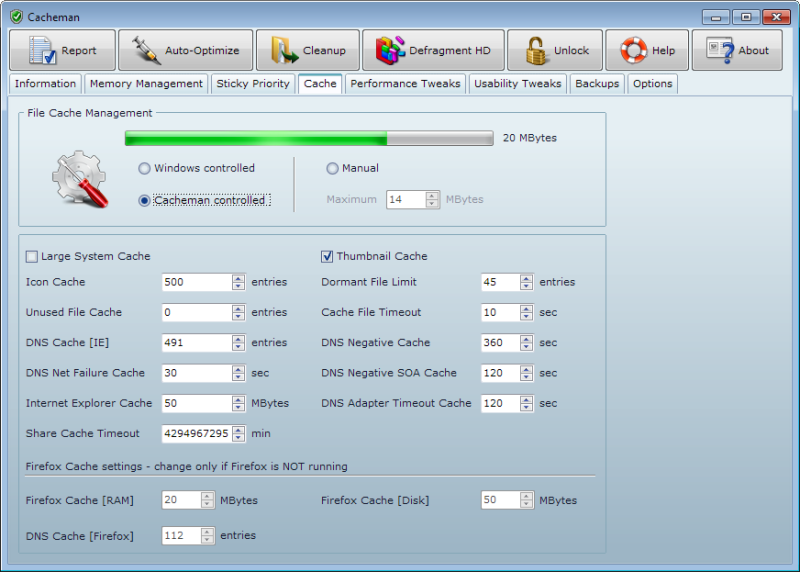Switch to Performance Tweaks tab
This screenshot has width=800, height=572.
(405, 84)
